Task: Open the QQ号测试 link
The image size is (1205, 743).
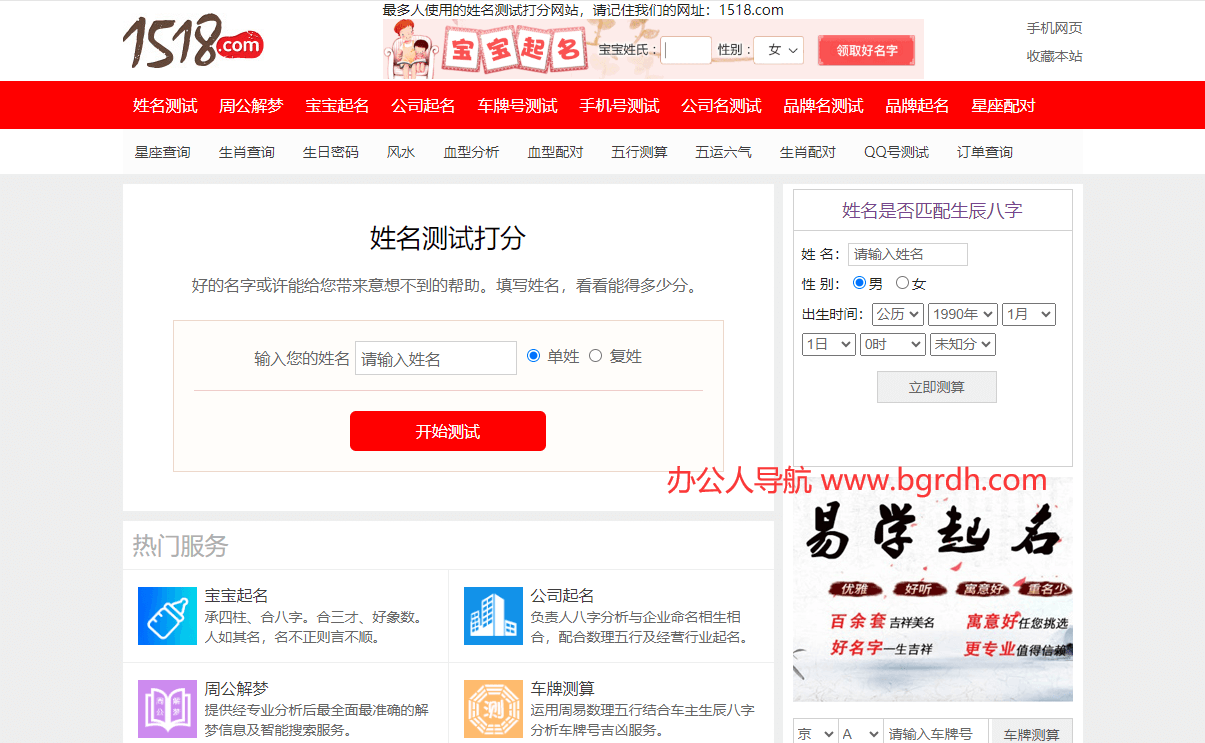Action: [896, 152]
